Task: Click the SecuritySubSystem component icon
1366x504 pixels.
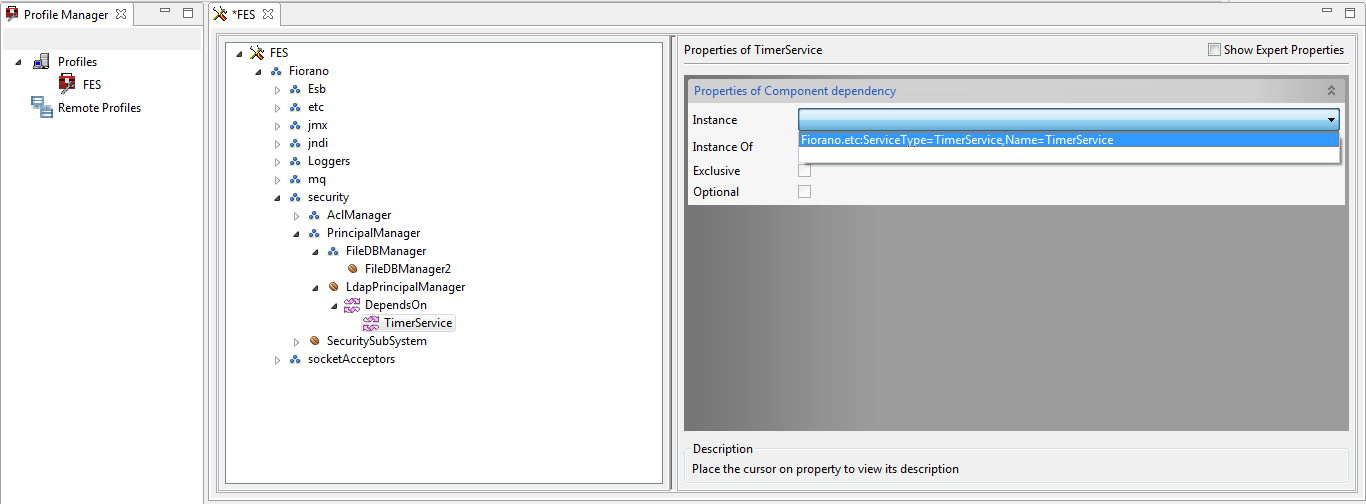Action: click(314, 341)
